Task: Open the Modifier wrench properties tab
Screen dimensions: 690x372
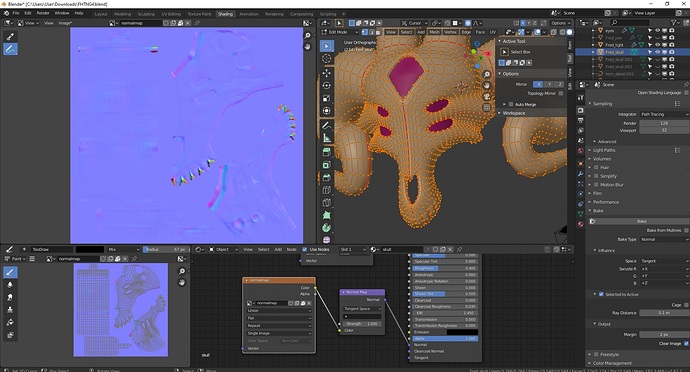Action: coord(580,173)
